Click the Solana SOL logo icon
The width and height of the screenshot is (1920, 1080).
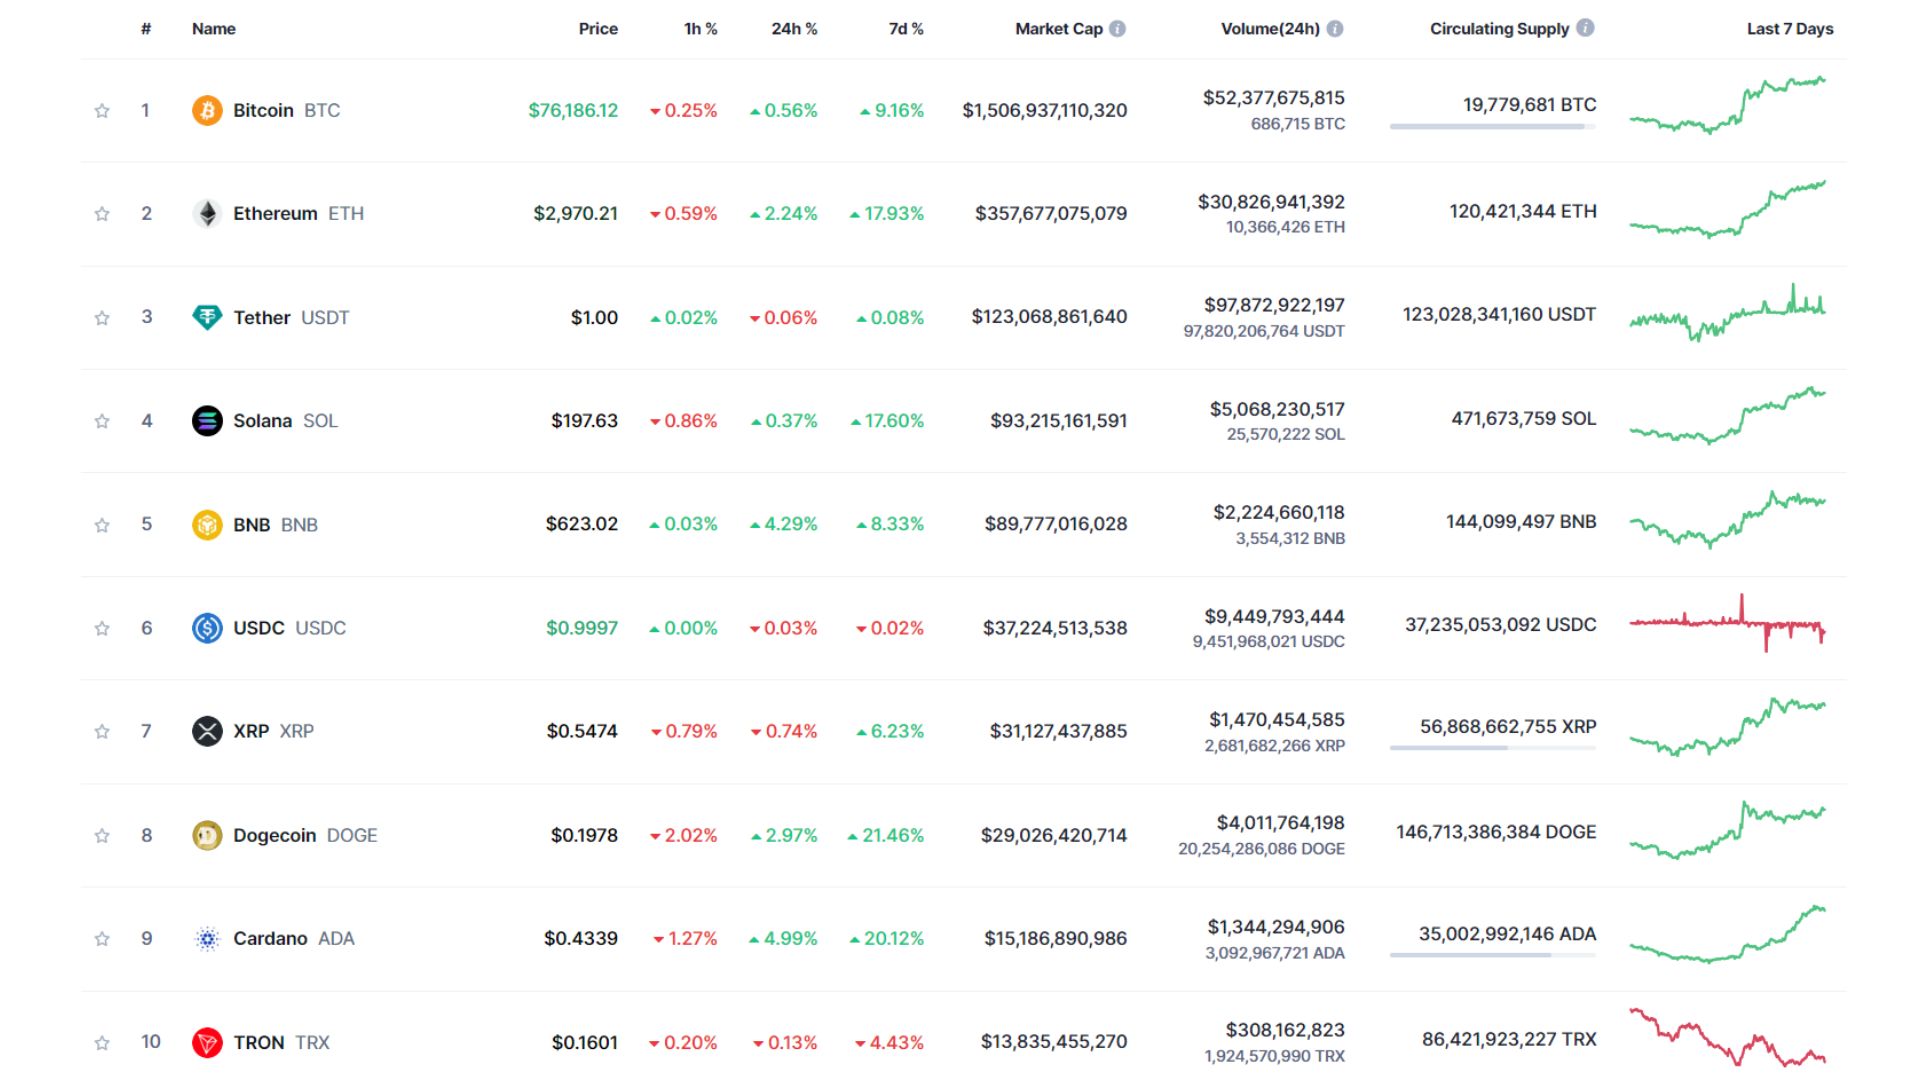click(x=207, y=421)
